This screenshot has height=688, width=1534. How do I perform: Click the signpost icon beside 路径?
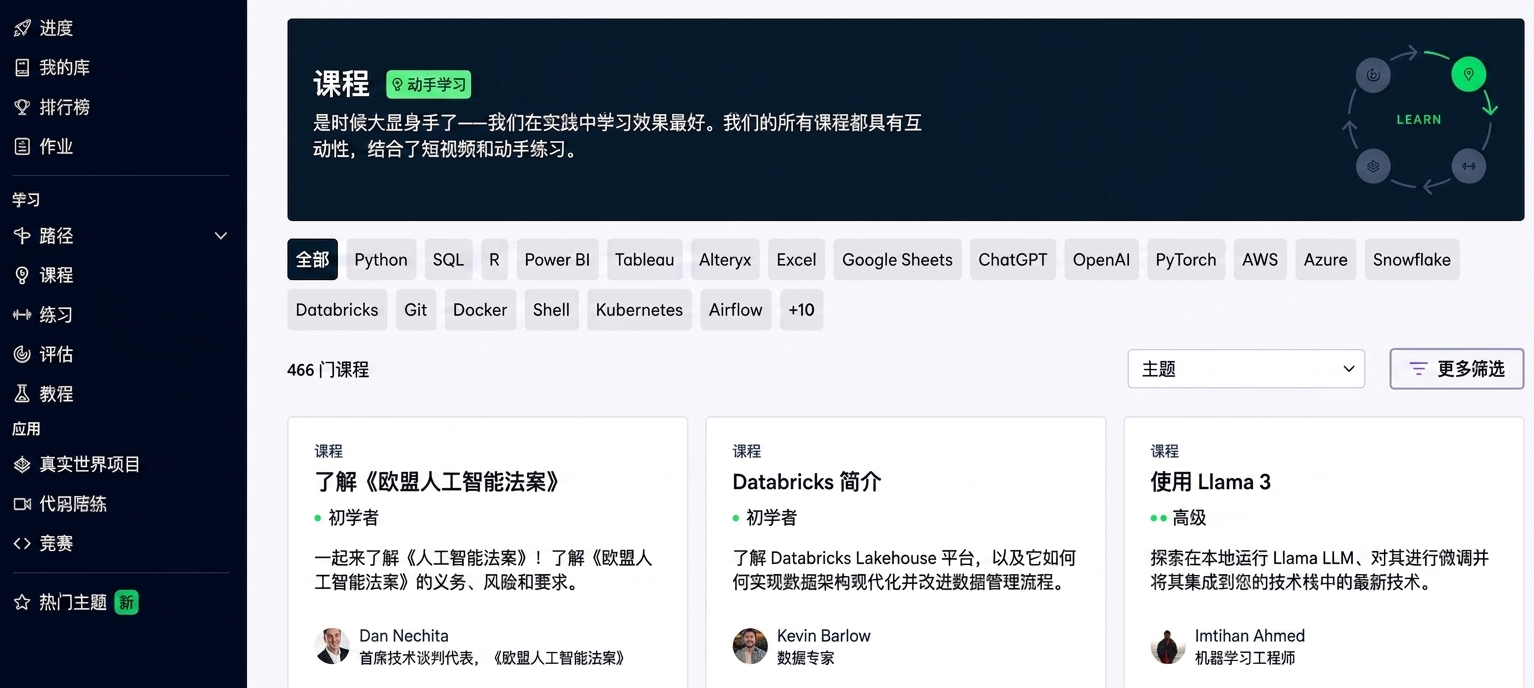(x=22, y=236)
